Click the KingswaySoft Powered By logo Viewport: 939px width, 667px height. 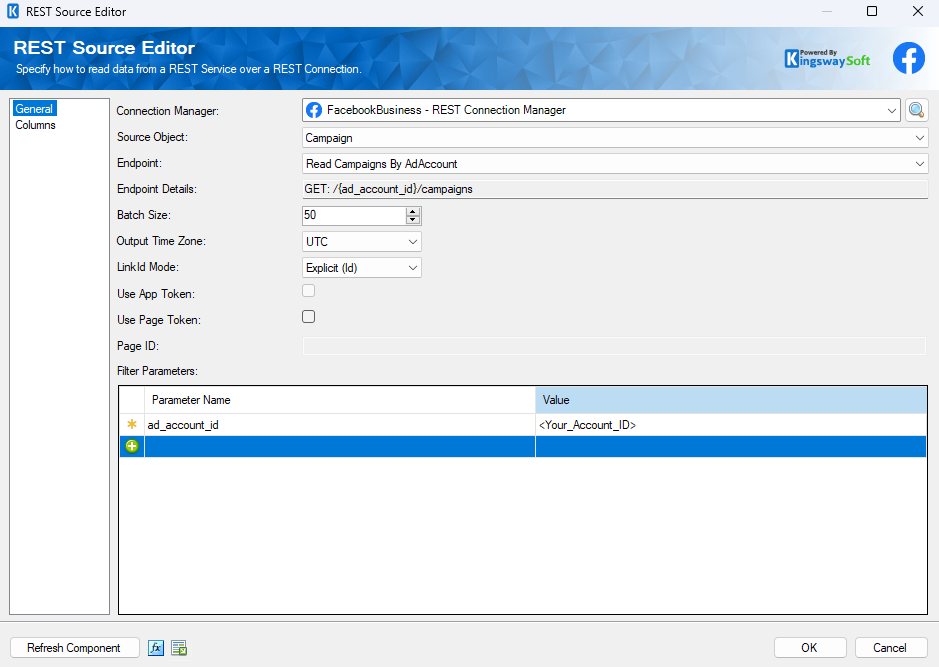(827, 58)
